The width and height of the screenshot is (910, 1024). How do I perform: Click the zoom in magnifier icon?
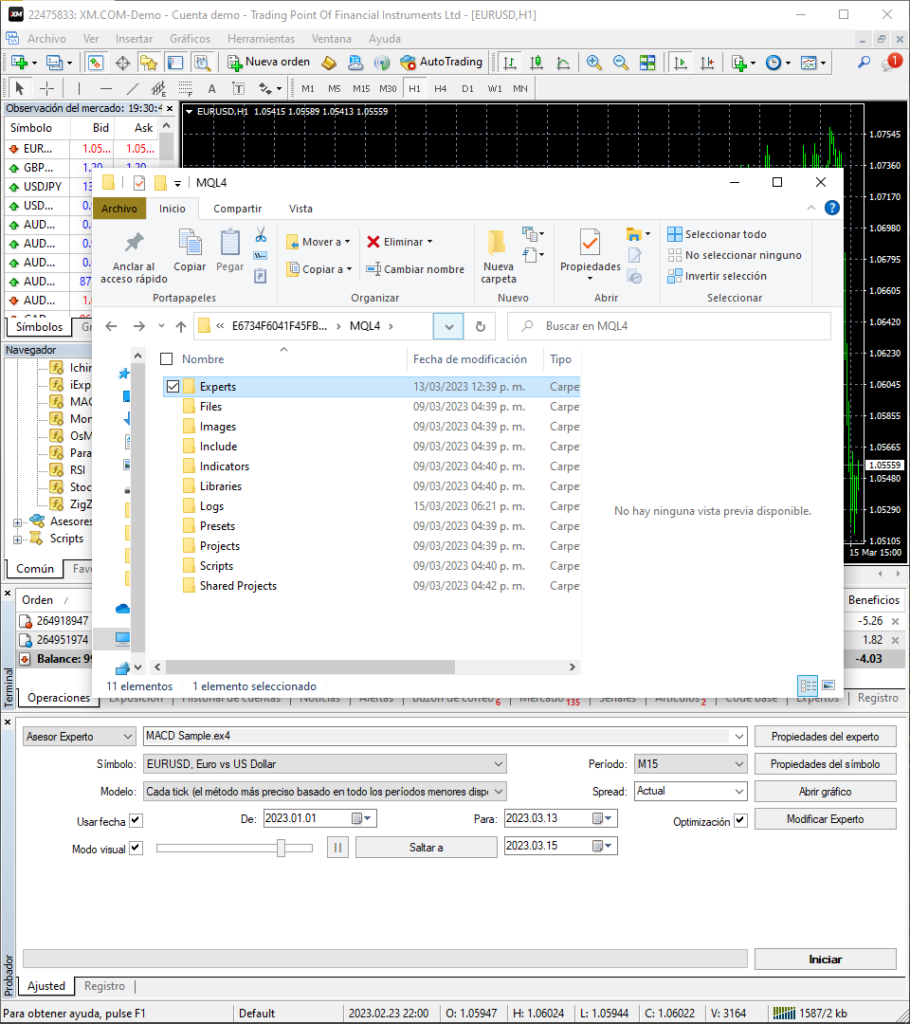[594, 63]
